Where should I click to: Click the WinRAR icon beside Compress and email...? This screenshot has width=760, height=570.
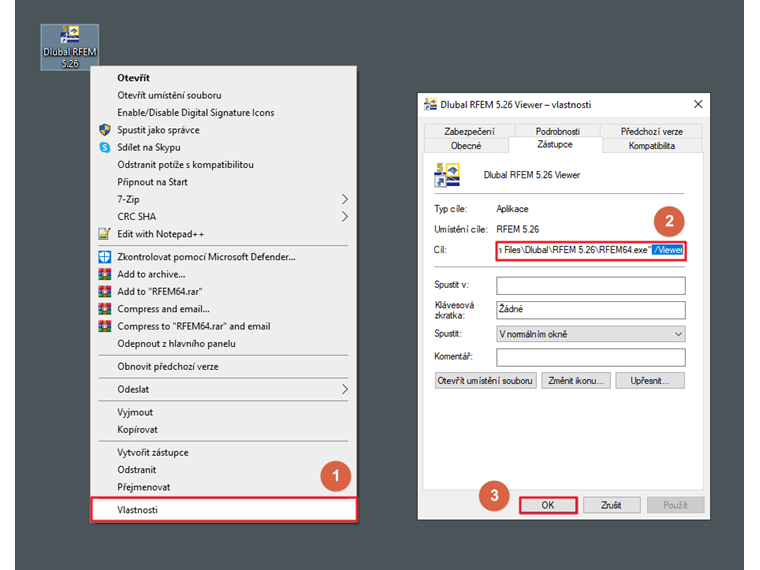105,309
